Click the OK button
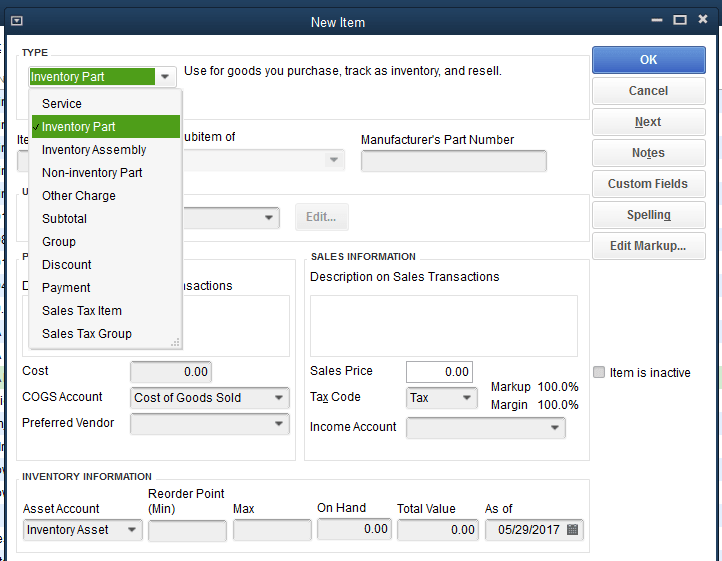The height and width of the screenshot is (561, 722). [x=648, y=60]
